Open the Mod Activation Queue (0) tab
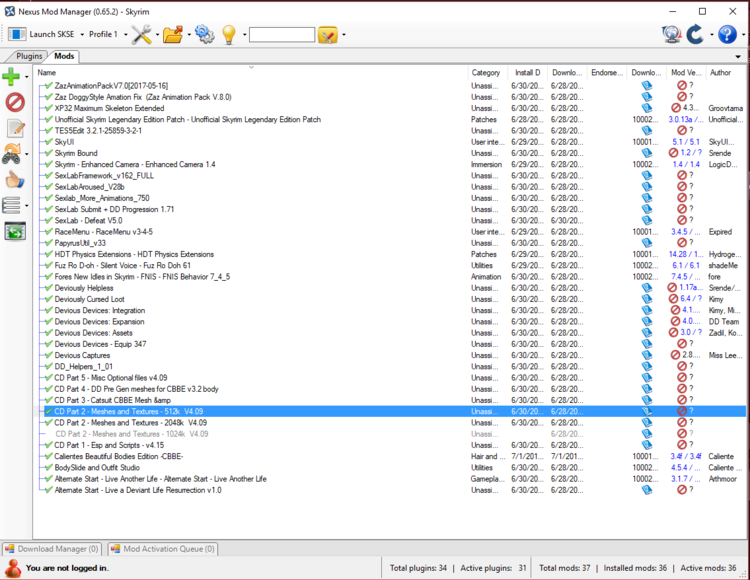The height and width of the screenshot is (580, 750). pos(163,549)
